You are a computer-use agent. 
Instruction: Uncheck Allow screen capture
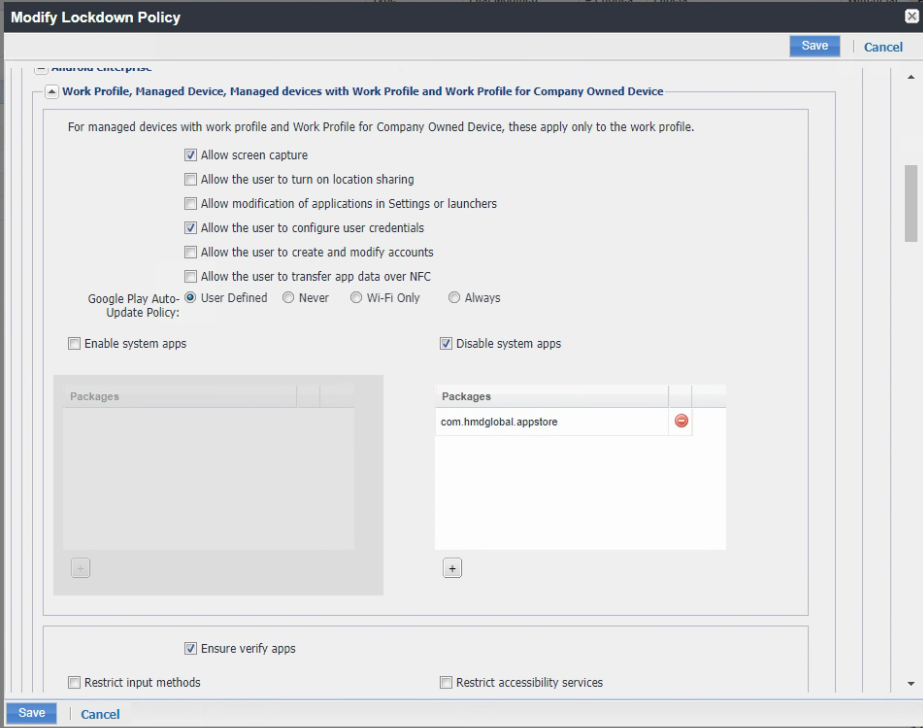190,155
